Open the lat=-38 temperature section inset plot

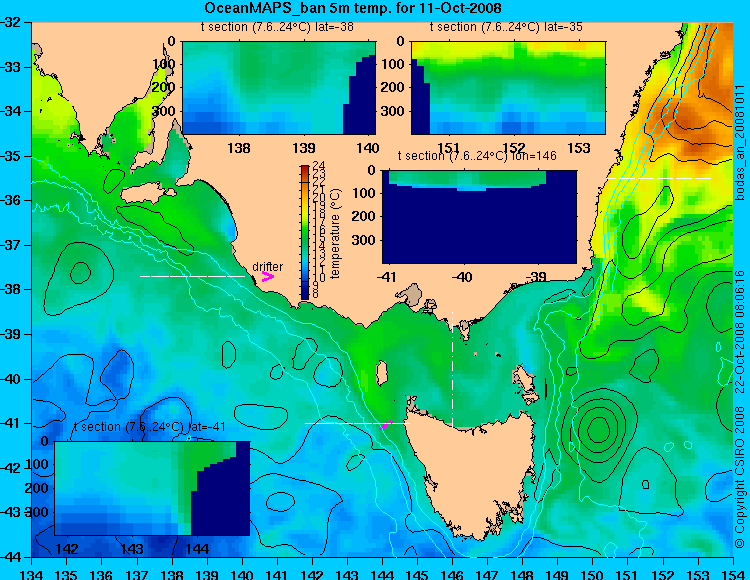279,88
